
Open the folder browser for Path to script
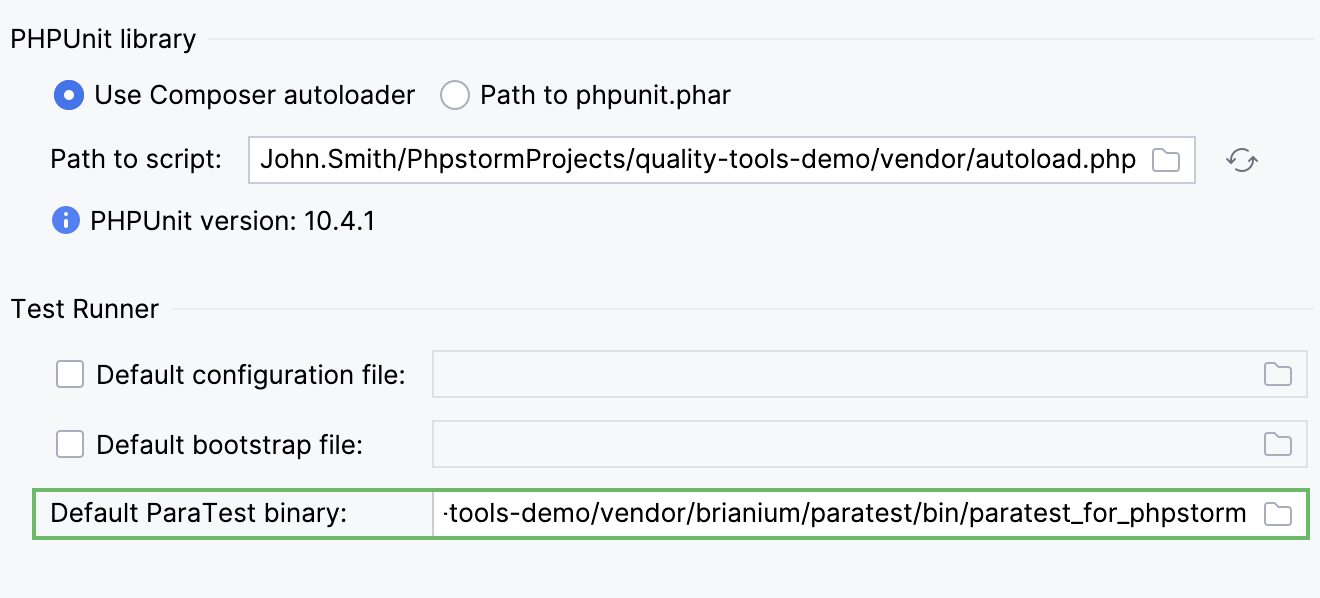(1167, 159)
